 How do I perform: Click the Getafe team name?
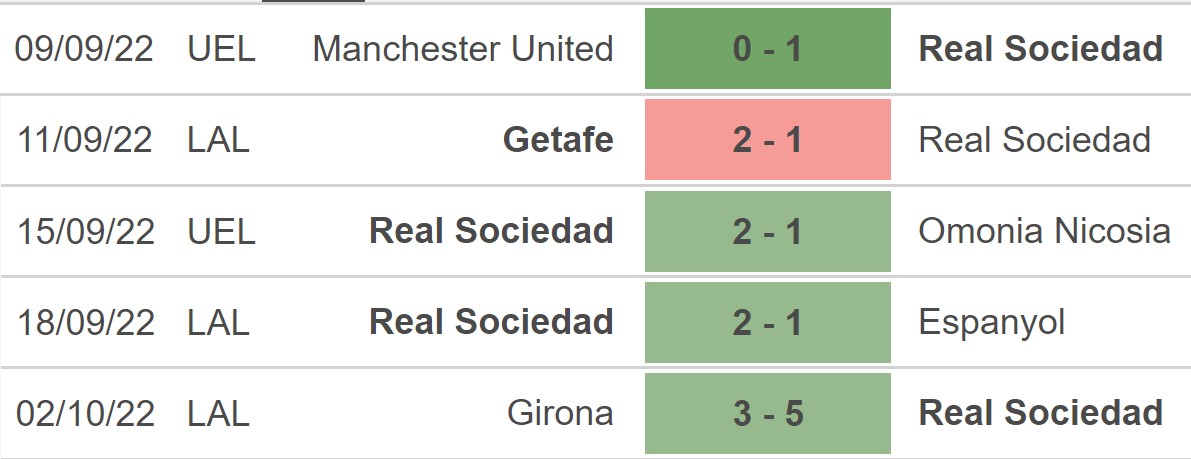click(558, 140)
